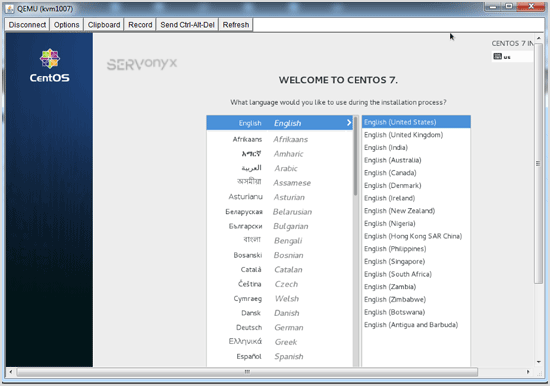Screen dimensions: 550x386
Task: Choose English (Zimbabwe) locale
Action: pos(416,299)
